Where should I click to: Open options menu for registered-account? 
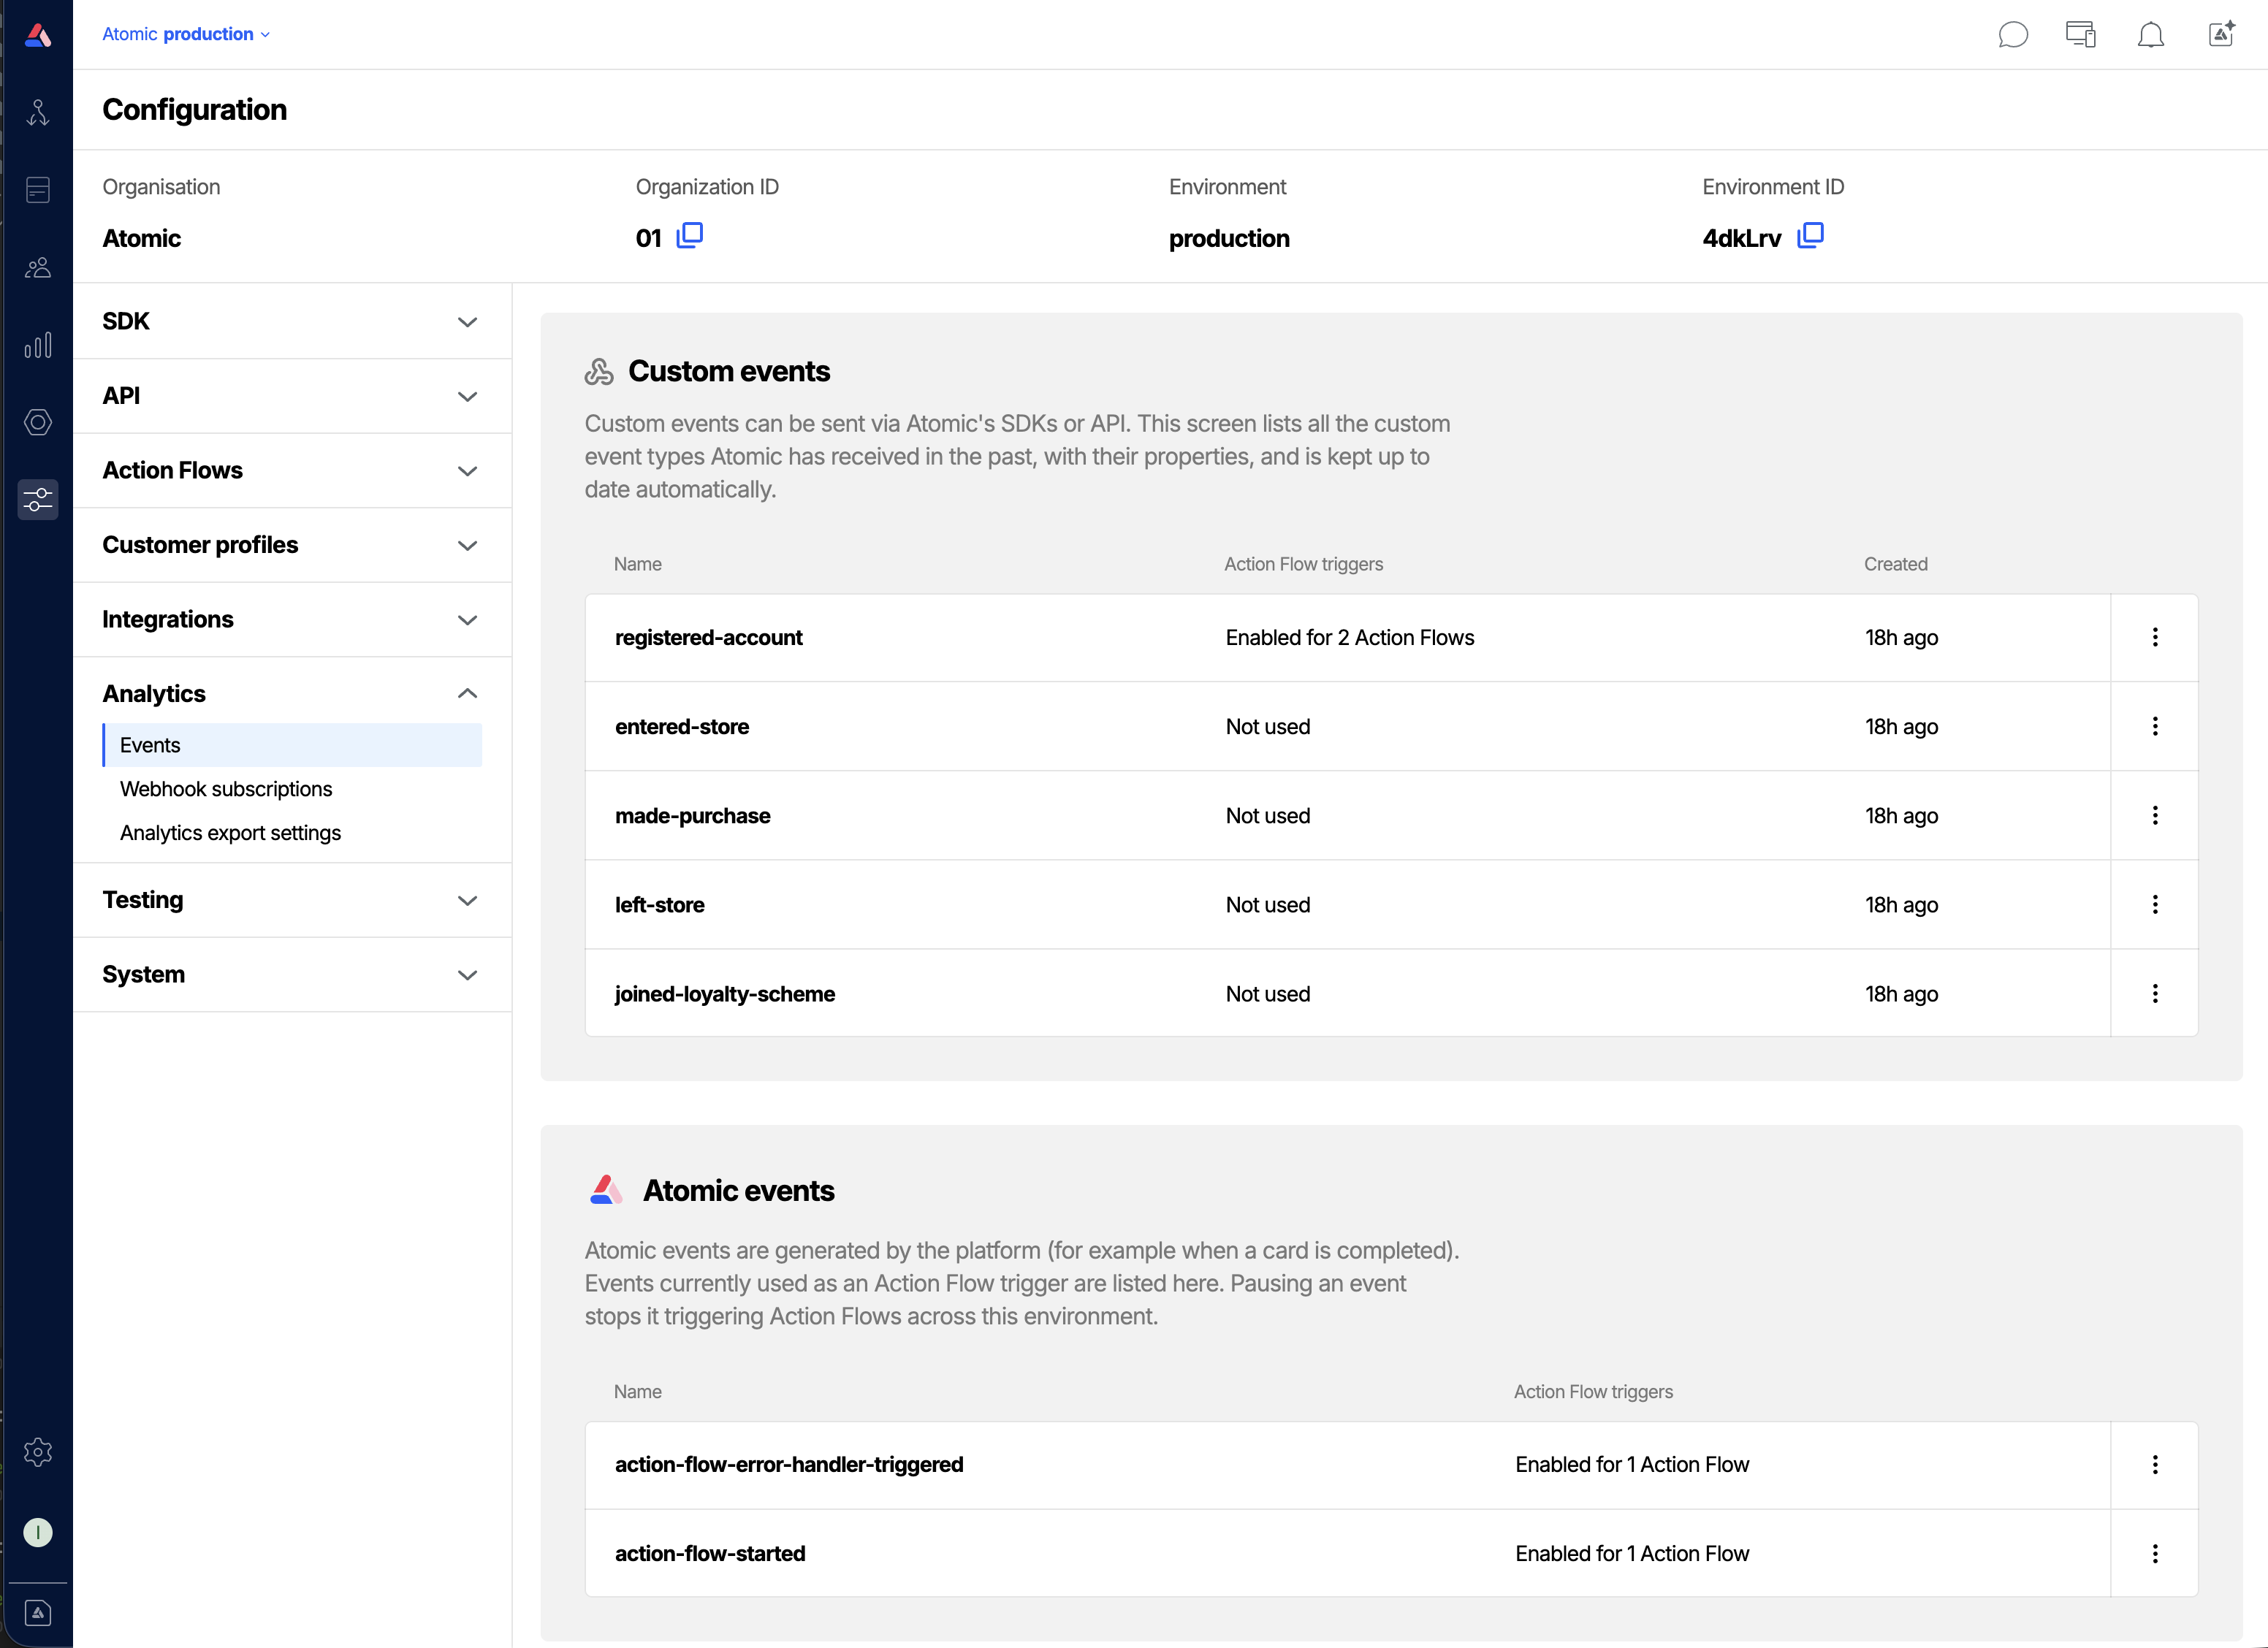2155,637
